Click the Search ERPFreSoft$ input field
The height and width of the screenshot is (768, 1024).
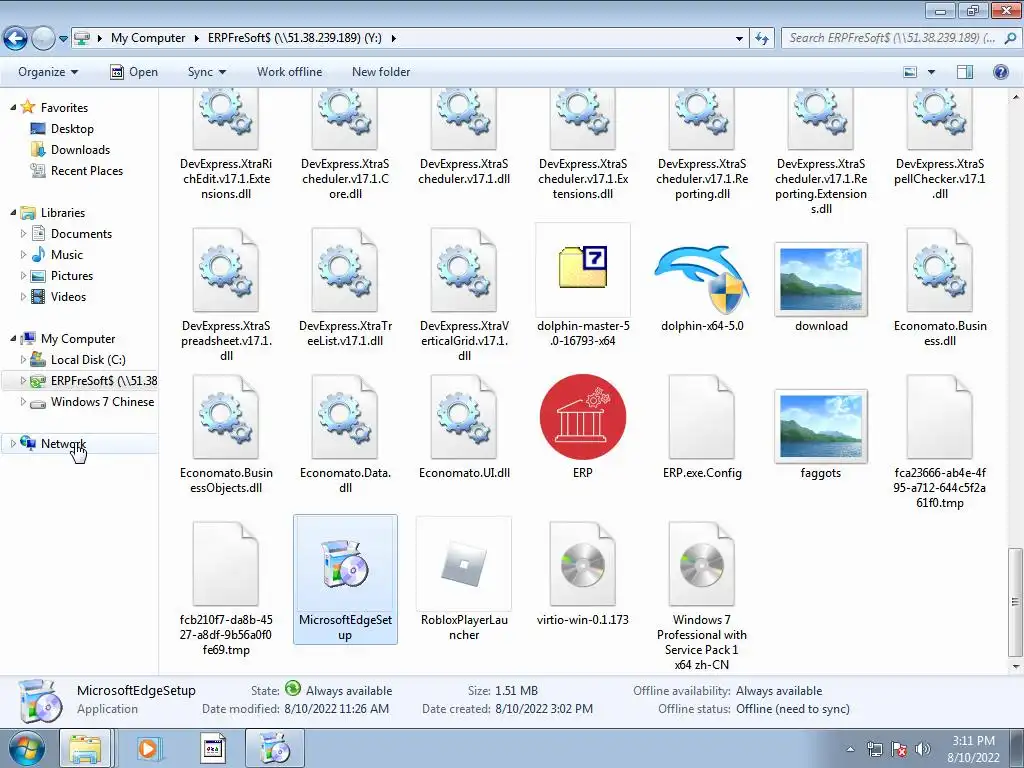click(x=893, y=38)
